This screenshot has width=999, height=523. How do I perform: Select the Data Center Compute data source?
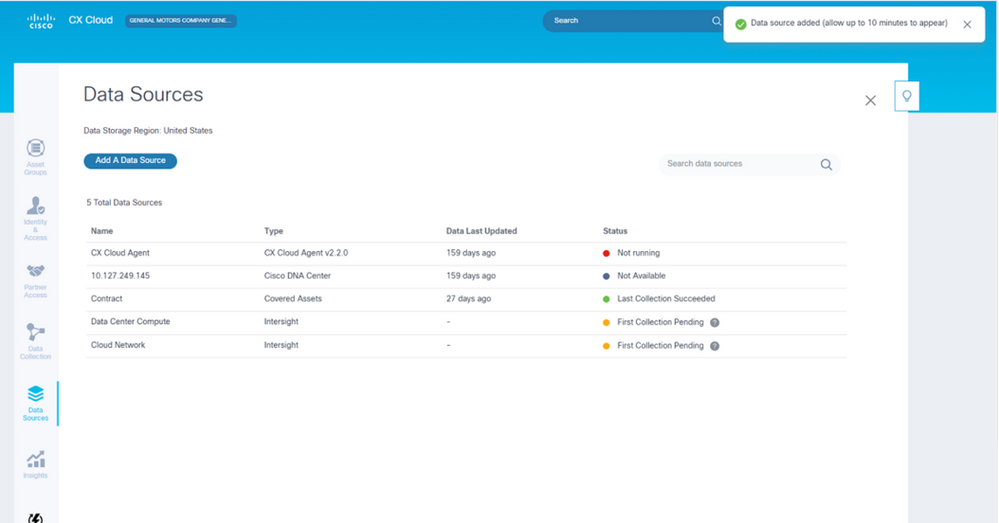[131, 322]
